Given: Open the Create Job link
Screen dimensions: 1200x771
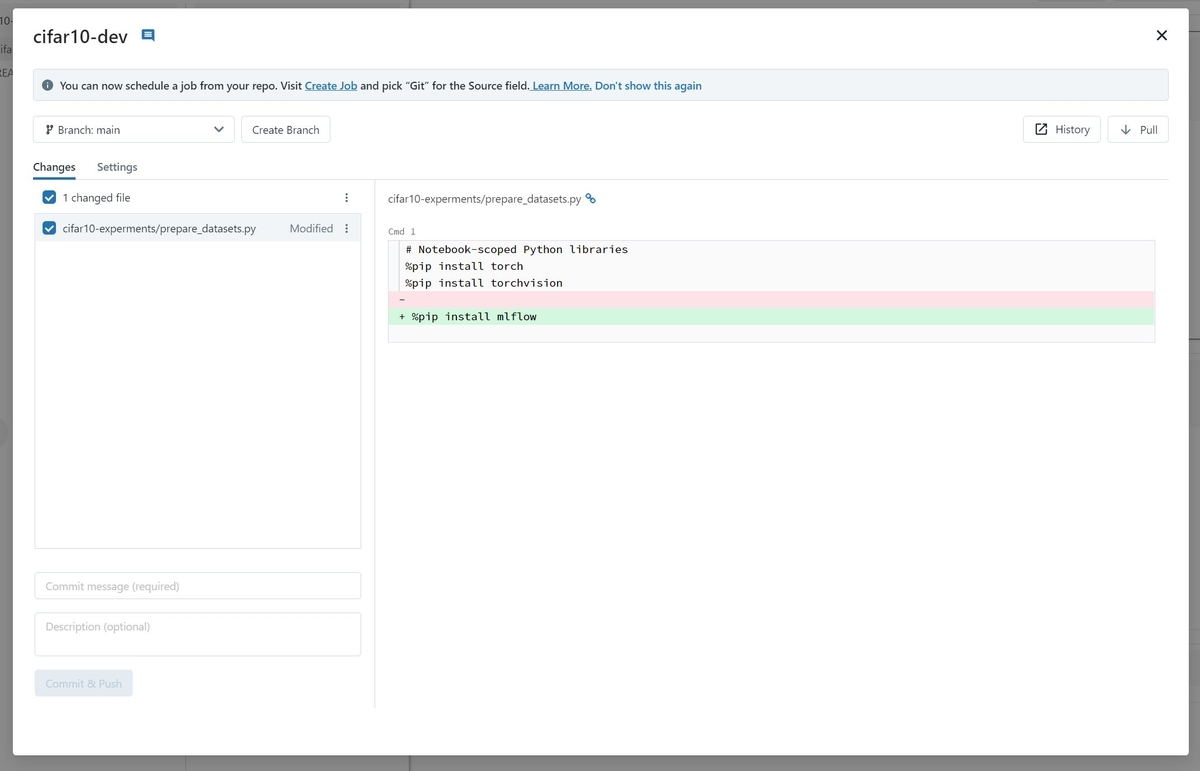Looking at the screenshot, I should [x=331, y=86].
